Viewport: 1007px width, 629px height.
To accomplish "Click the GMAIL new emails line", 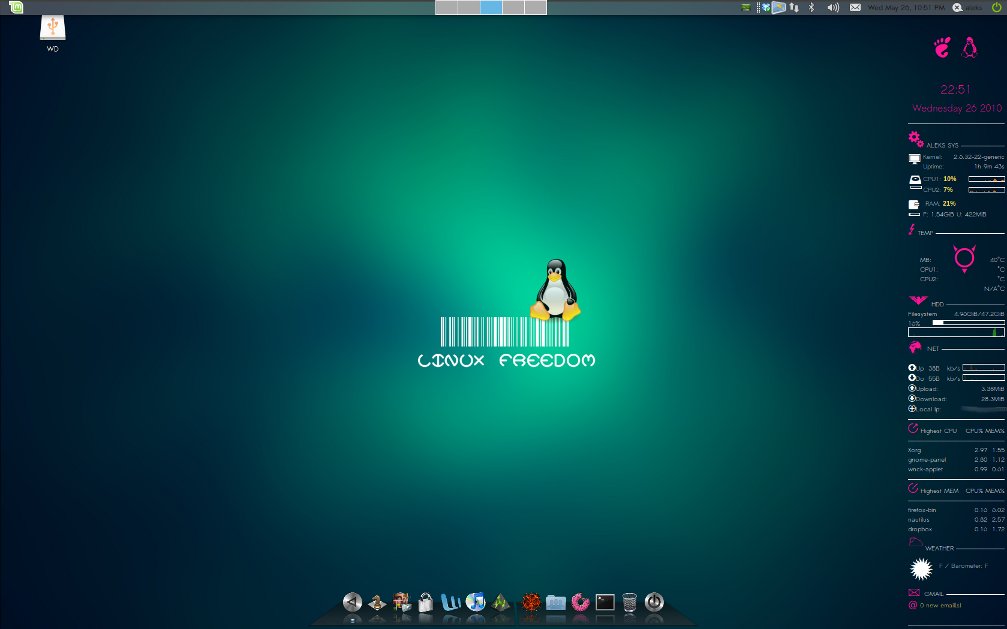I will (935, 605).
